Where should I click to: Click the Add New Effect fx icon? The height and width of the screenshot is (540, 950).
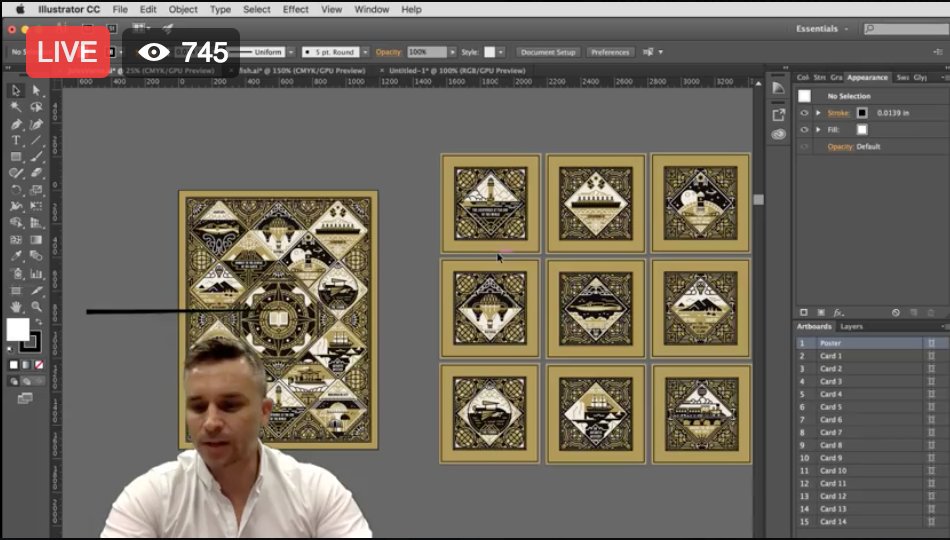point(838,313)
